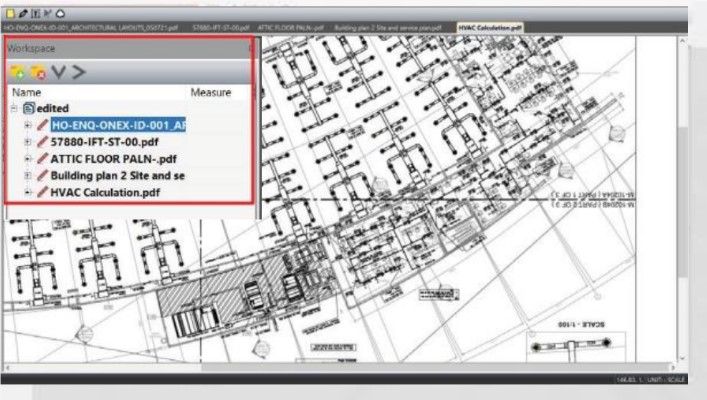Click the Measure column header
Viewport: 707px width, 400px height.
click(x=210, y=92)
